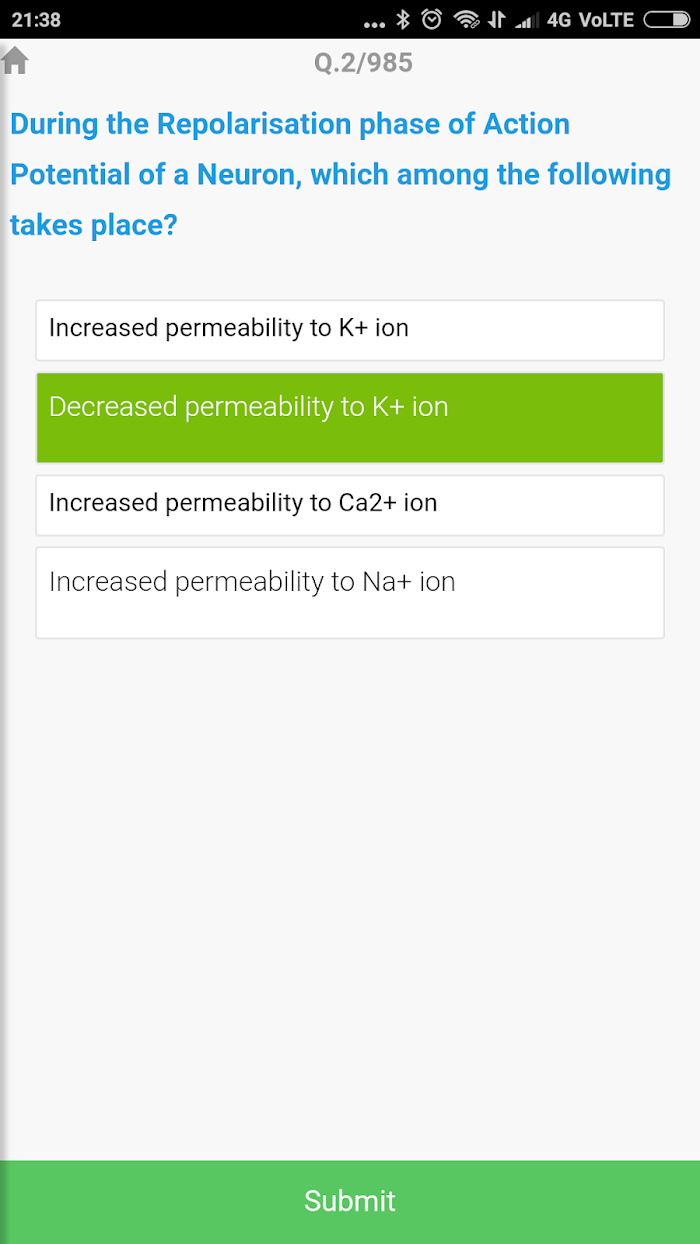Tap the three-dots status bar icon
The width and height of the screenshot is (700, 1244).
375,24
